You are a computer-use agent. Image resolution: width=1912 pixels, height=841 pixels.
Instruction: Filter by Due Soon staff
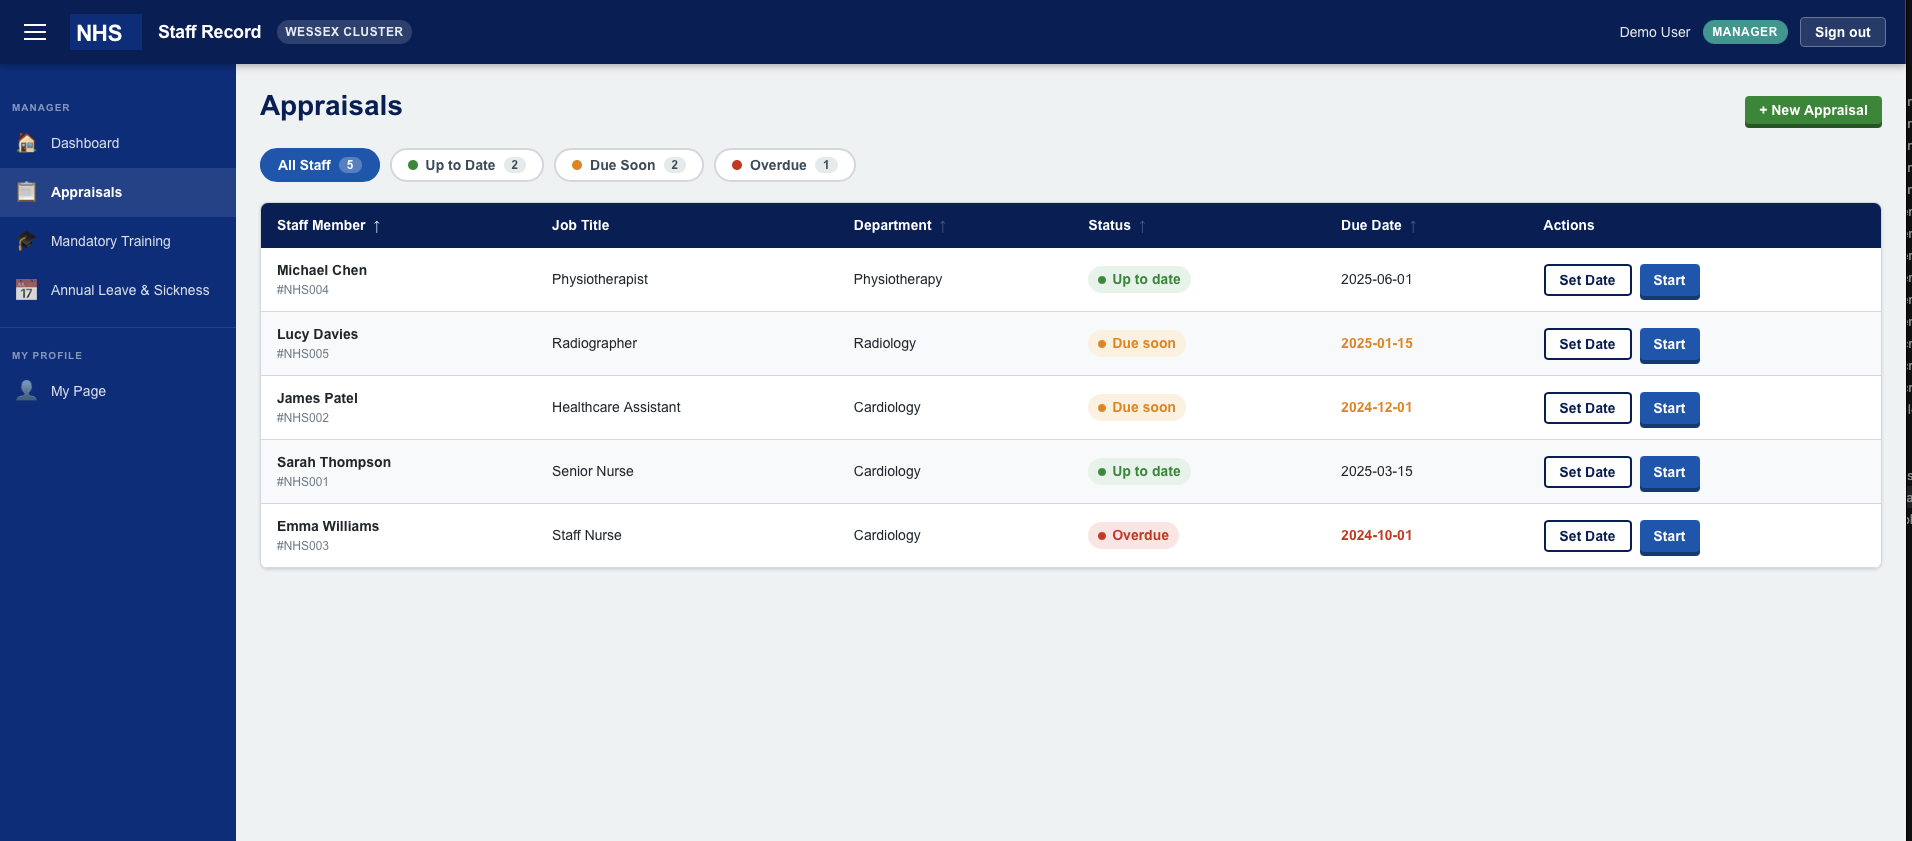pos(628,165)
